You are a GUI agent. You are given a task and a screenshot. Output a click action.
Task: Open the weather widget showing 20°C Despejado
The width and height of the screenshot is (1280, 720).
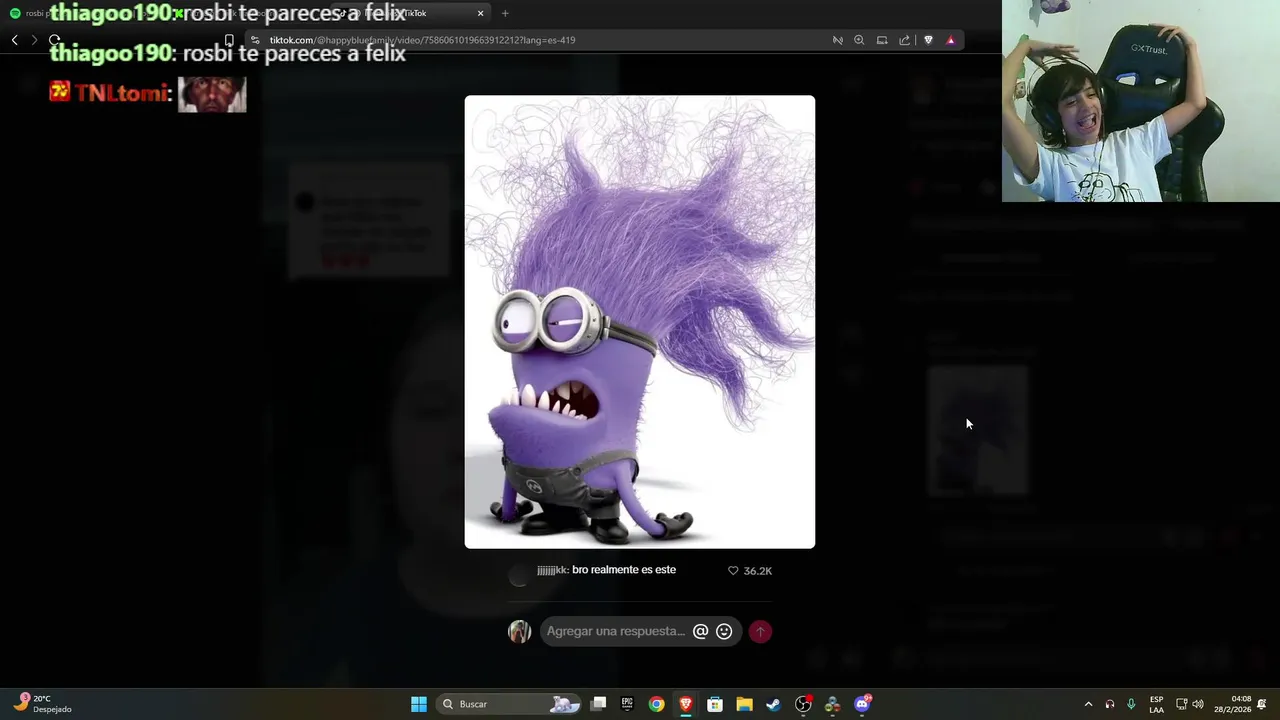click(42, 704)
